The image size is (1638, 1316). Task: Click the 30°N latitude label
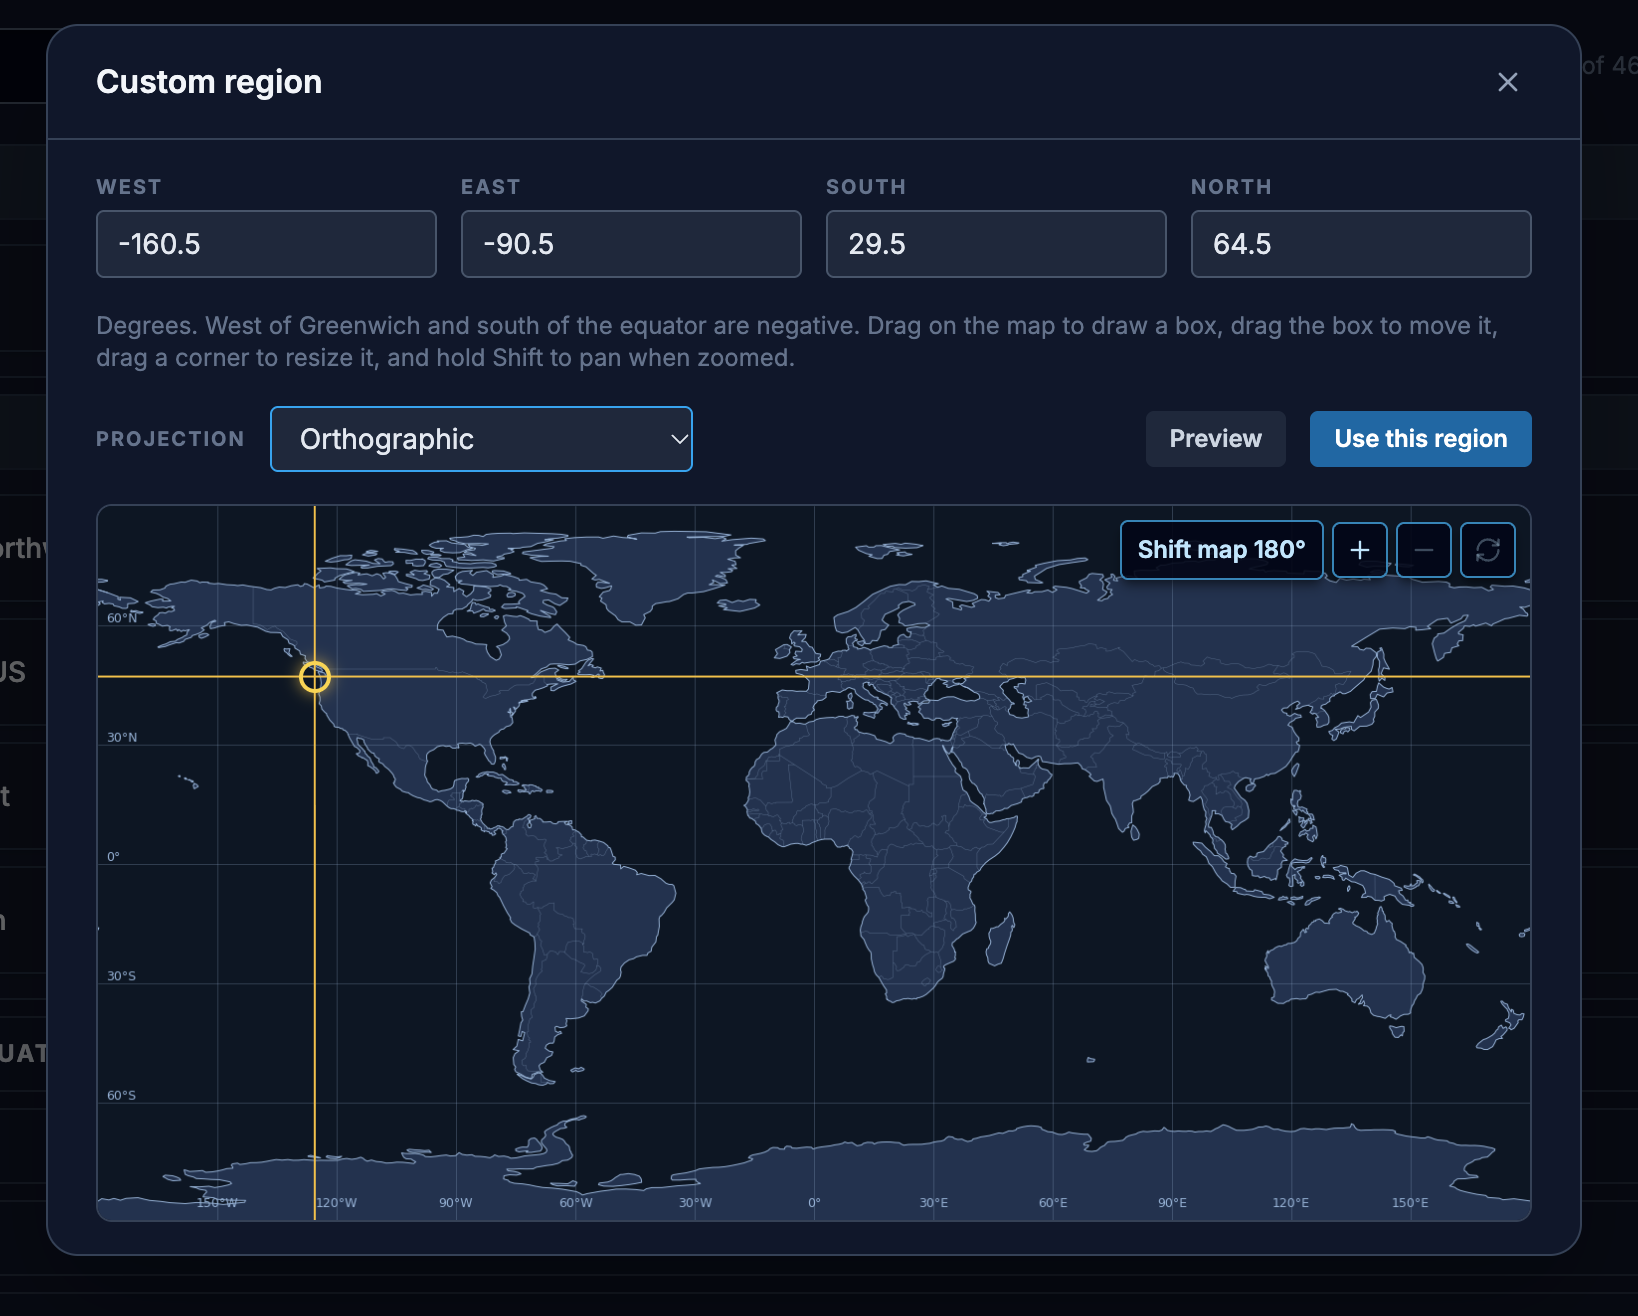pos(122,737)
